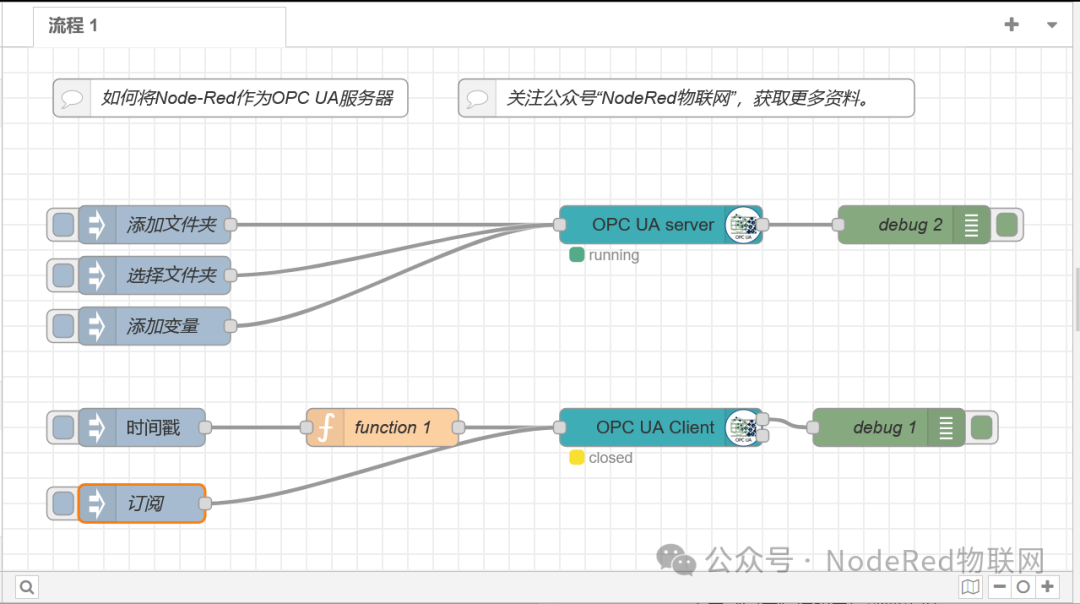Click the OPC UA server output port
This screenshot has height=604, width=1080.
(x=762, y=225)
